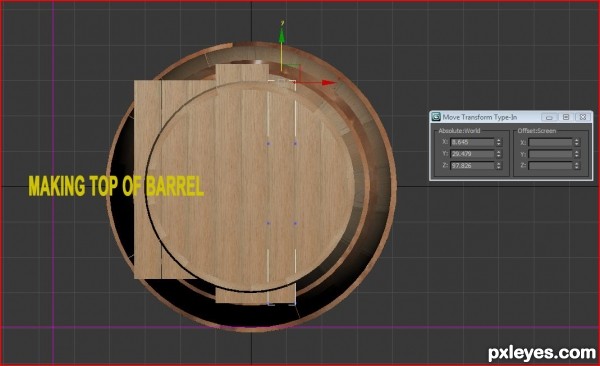Image resolution: width=600 pixels, height=366 pixels.
Task: Minimize the Move Transform Type-In dialog
Action: 549,117
